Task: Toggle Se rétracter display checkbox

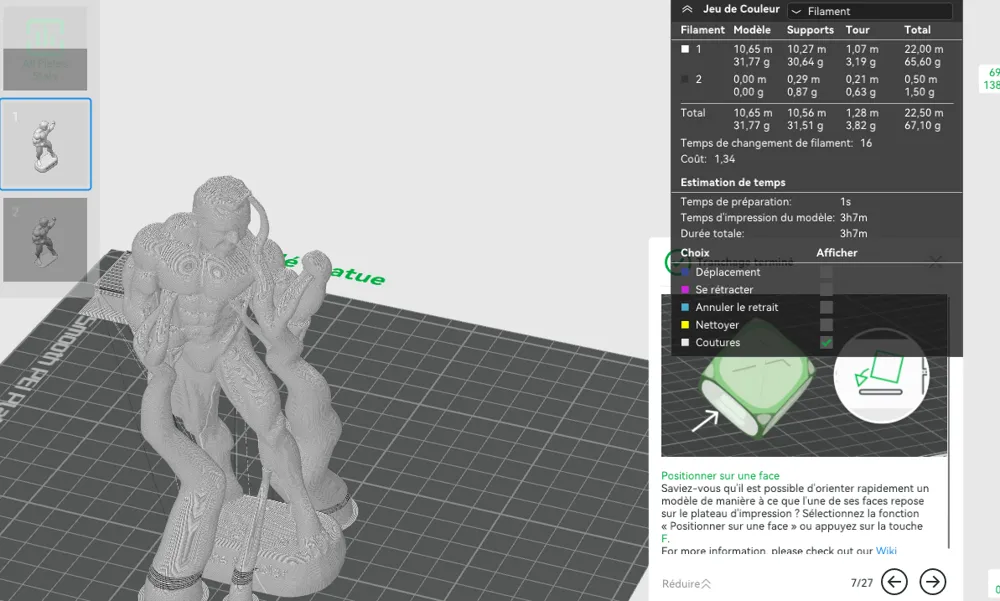Action: (x=826, y=290)
